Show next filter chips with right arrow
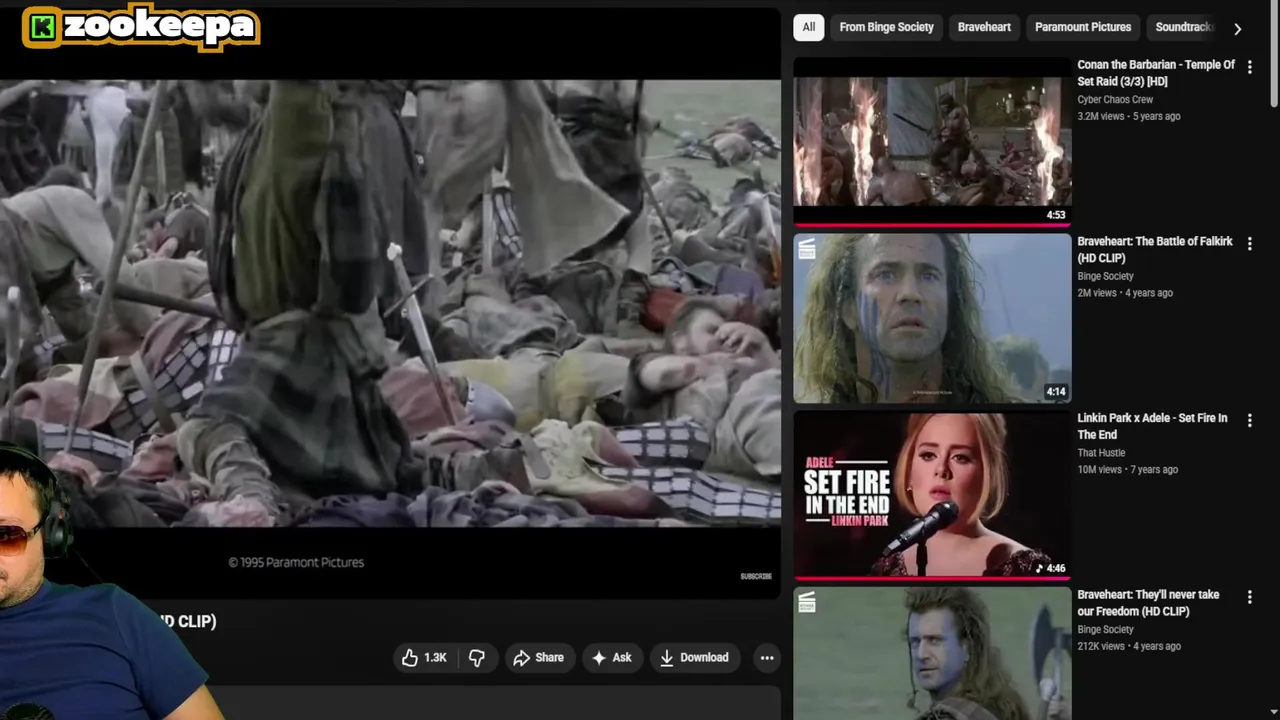The image size is (1280, 720). [1237, 28]
